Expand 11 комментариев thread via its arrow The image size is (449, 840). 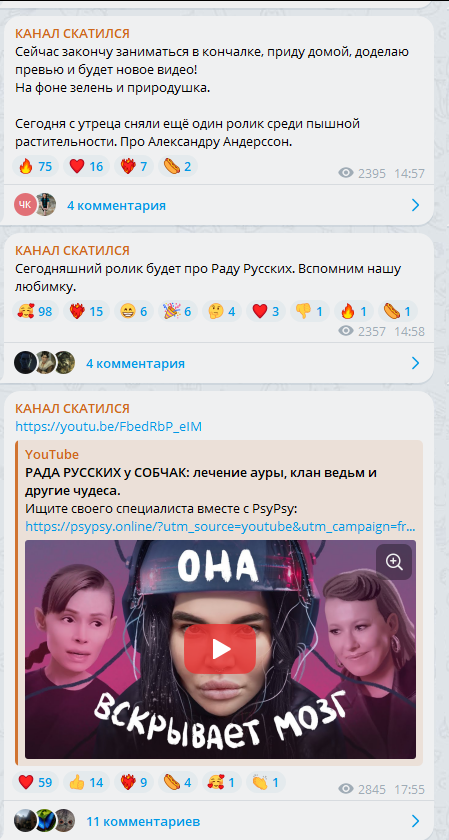click(415, 821)
